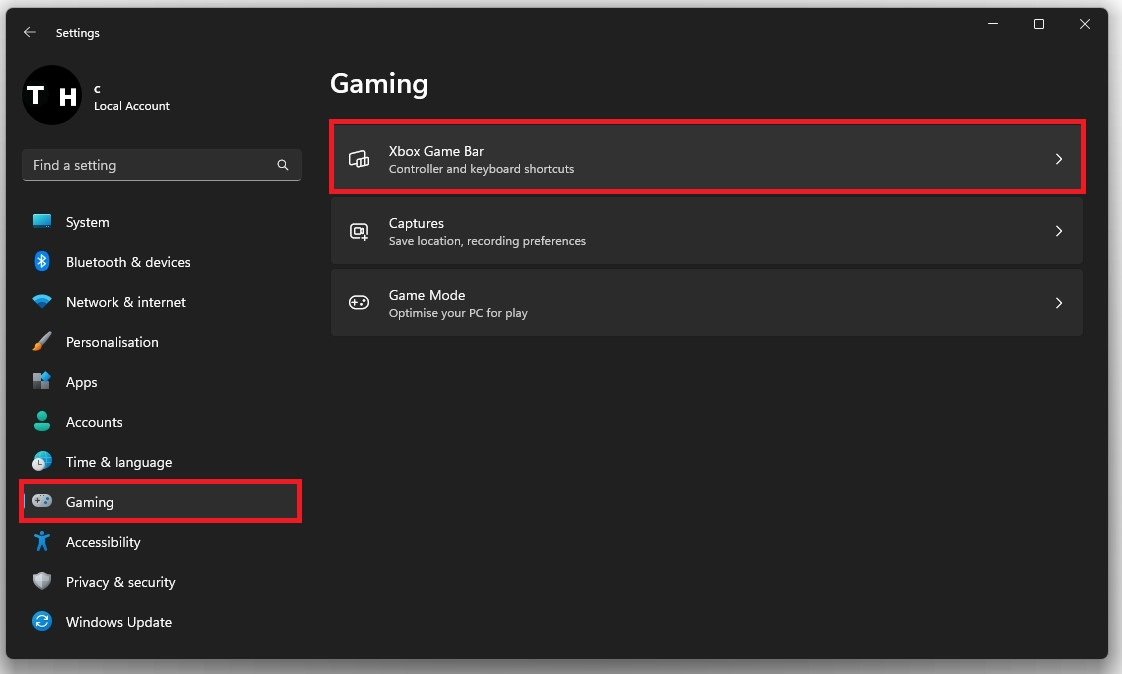Go to Windows Update settings page

(x=118, y=622)
